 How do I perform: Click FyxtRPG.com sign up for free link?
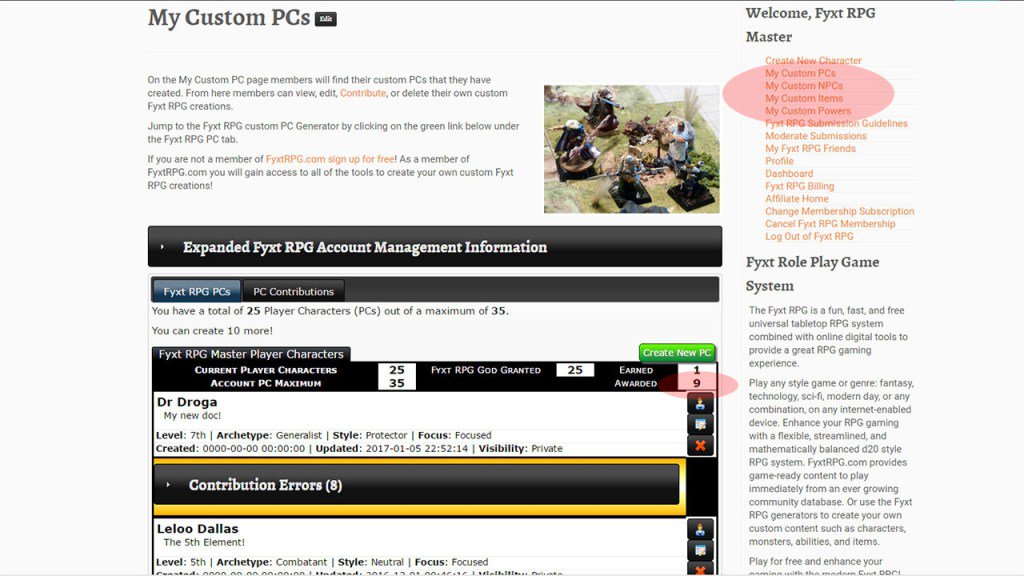click(x=330, y=159)
